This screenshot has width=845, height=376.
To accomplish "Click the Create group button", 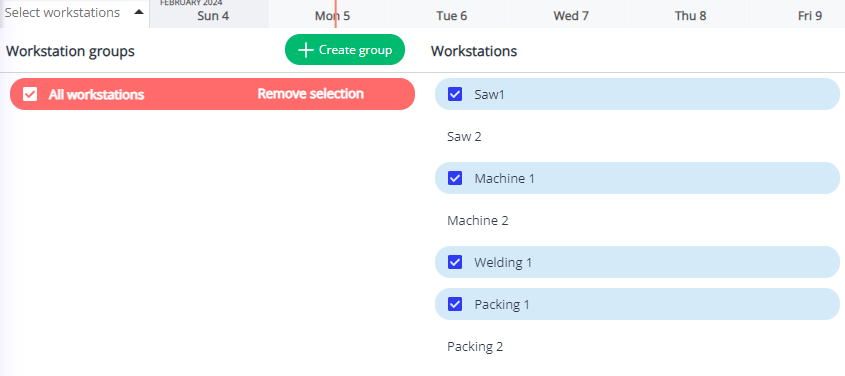I will pyautogui.click(x=345, y=50).
